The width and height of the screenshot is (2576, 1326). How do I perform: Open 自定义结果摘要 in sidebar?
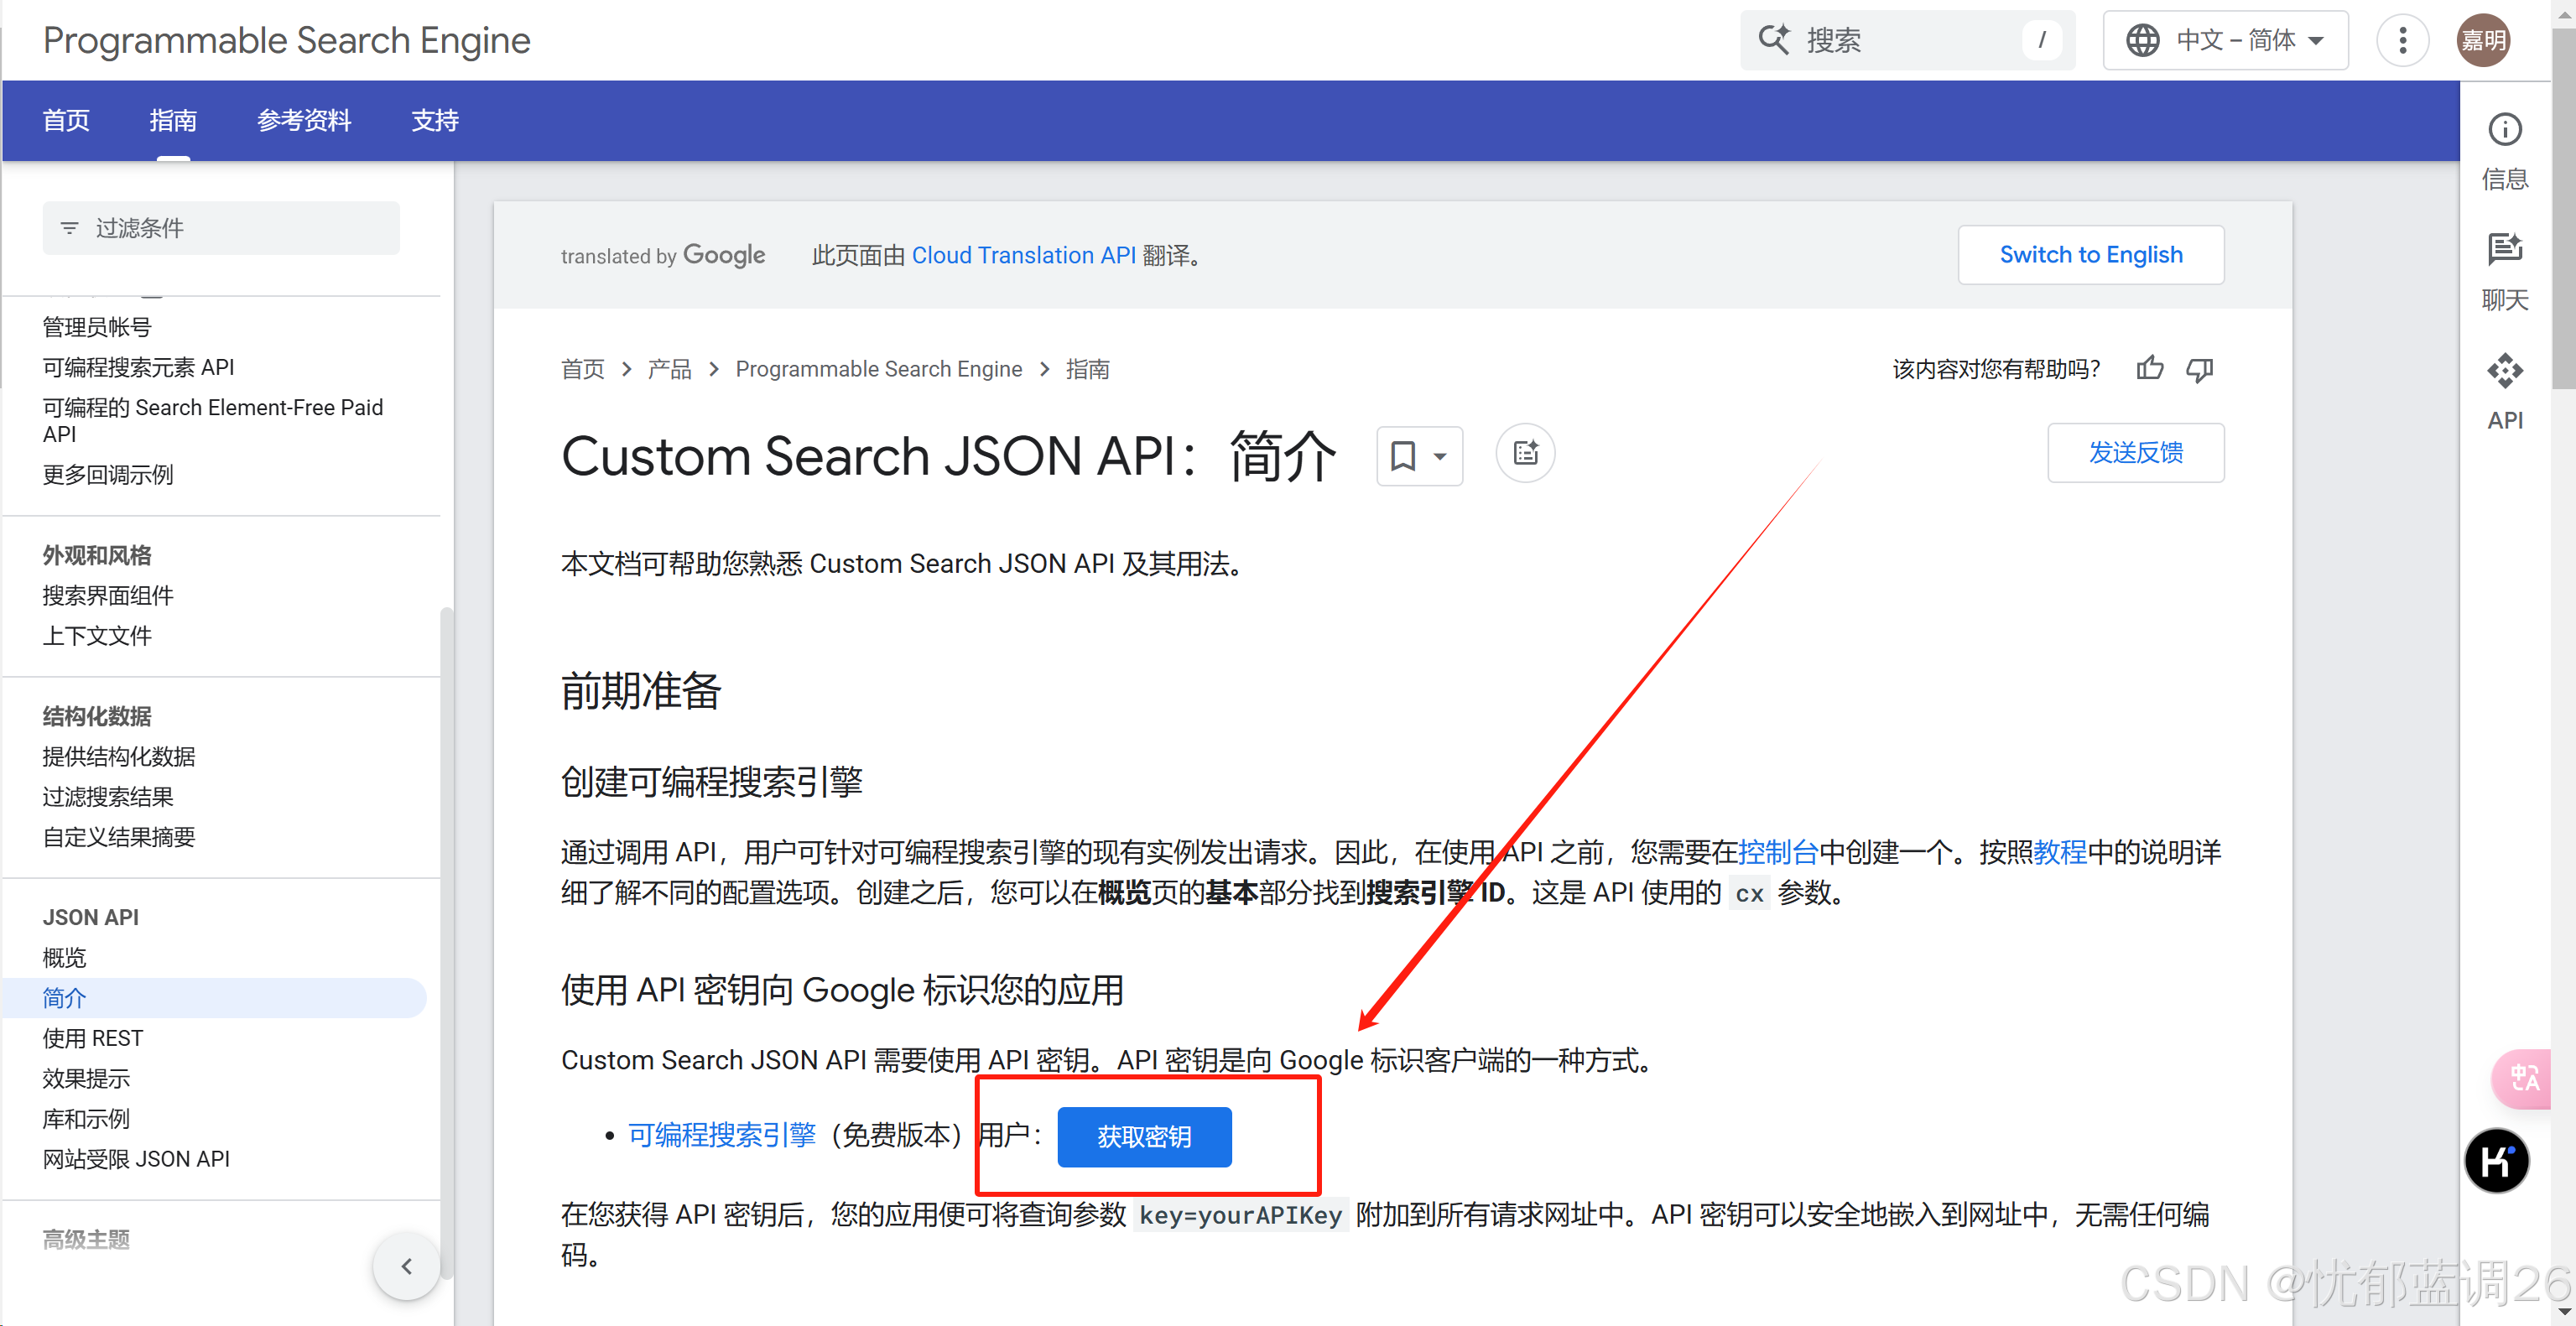119,836
